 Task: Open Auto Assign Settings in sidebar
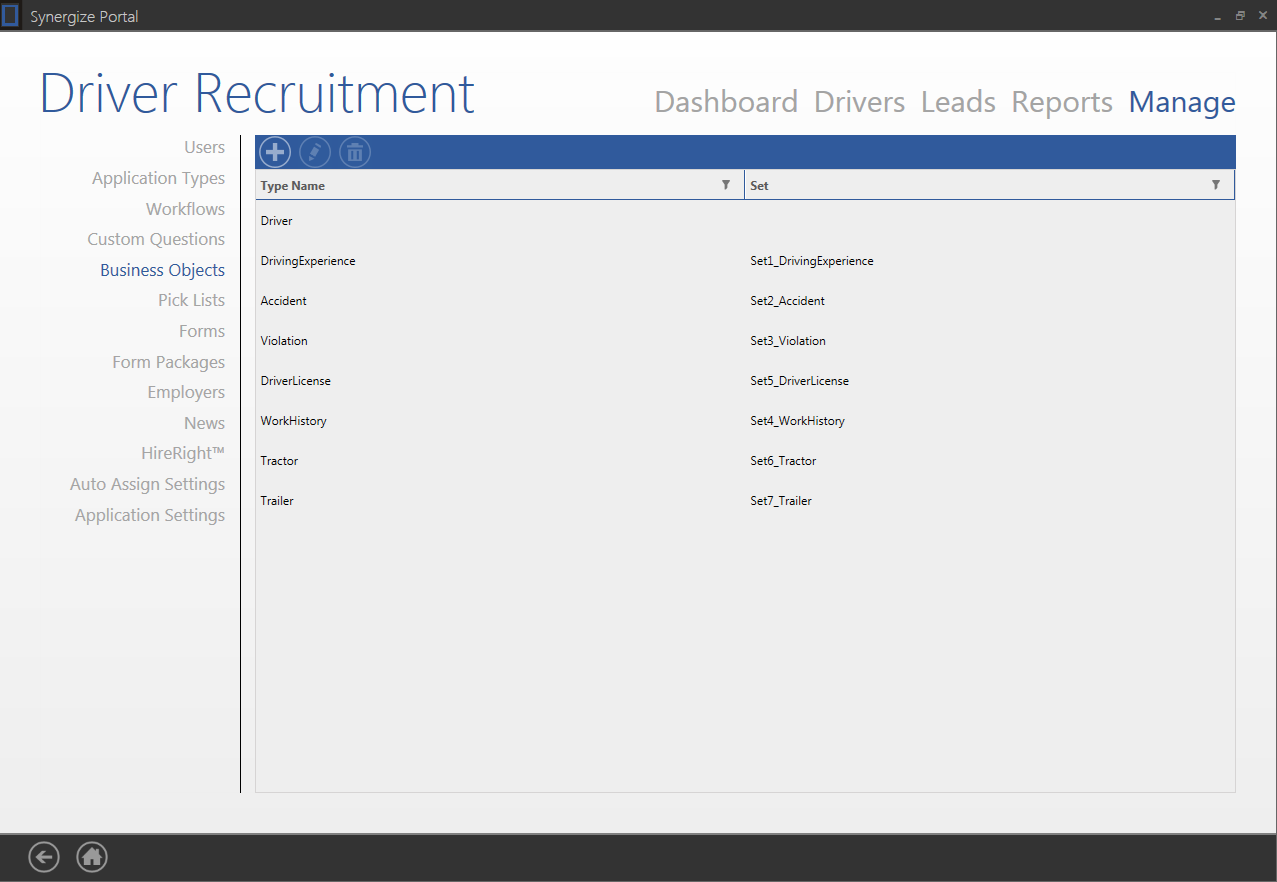point(147,484)
